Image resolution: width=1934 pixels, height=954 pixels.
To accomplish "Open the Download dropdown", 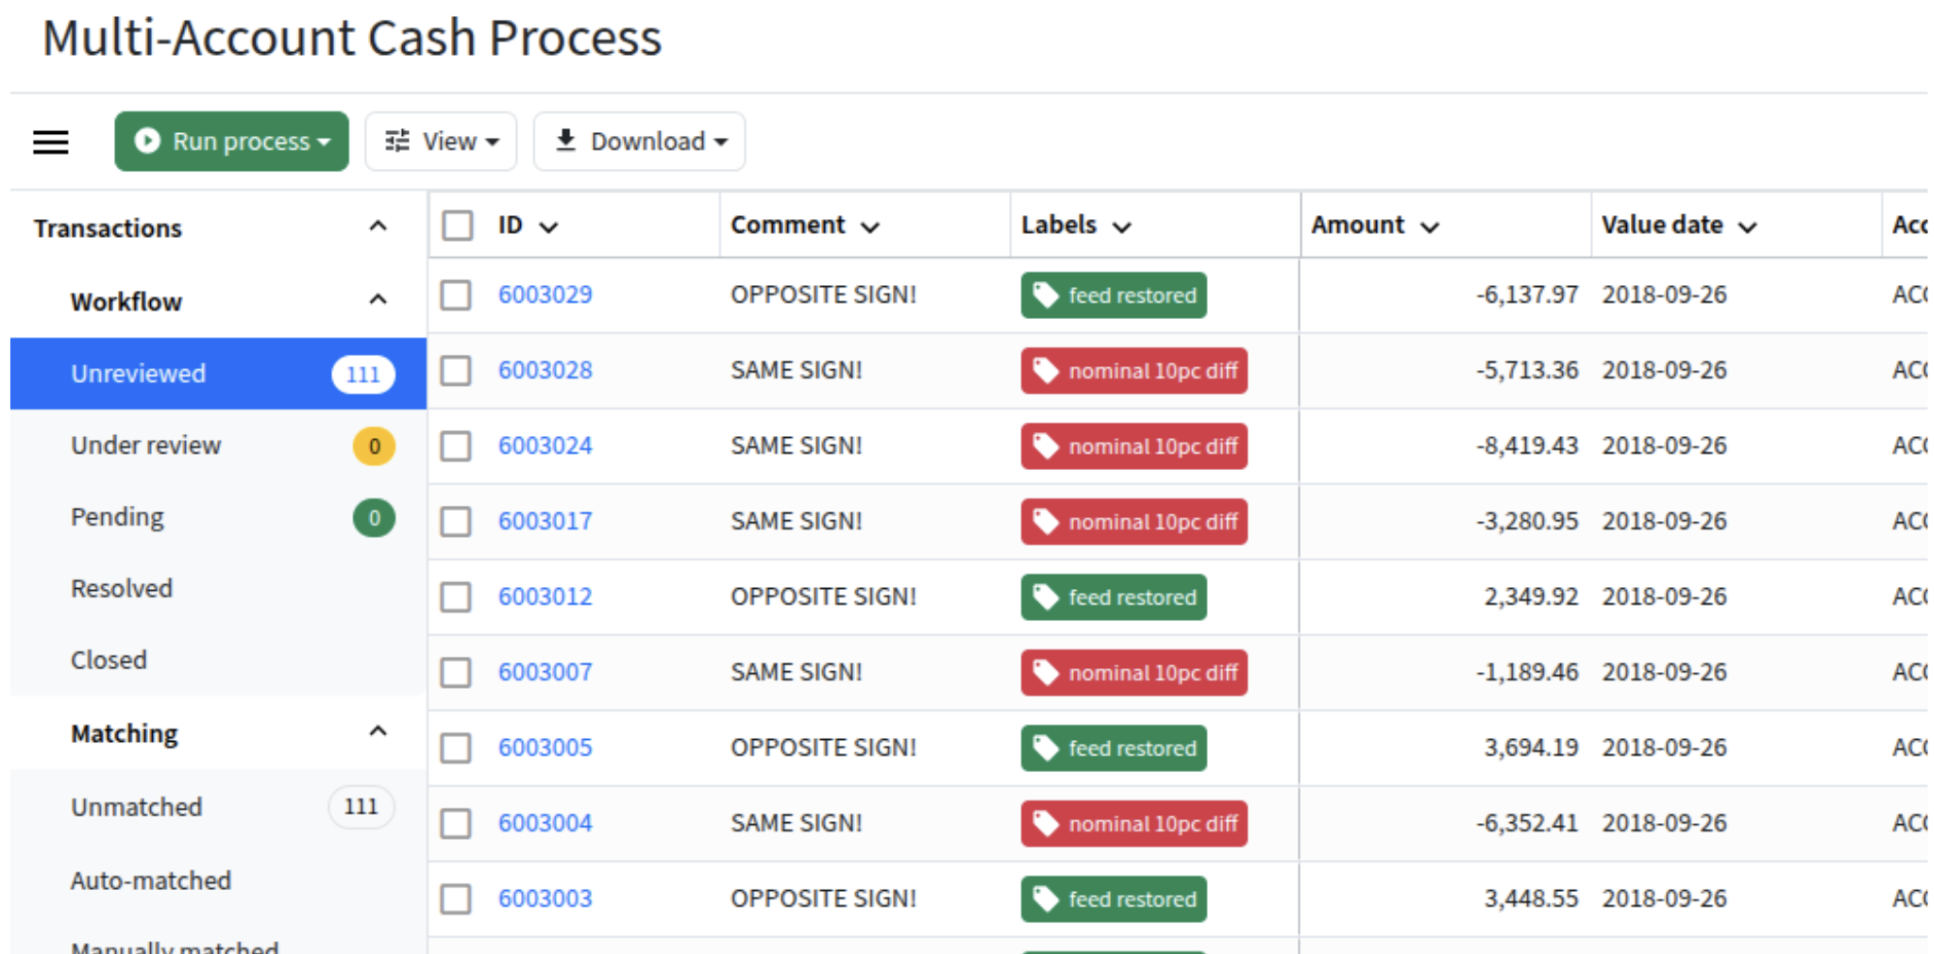I will click(640, 141).
